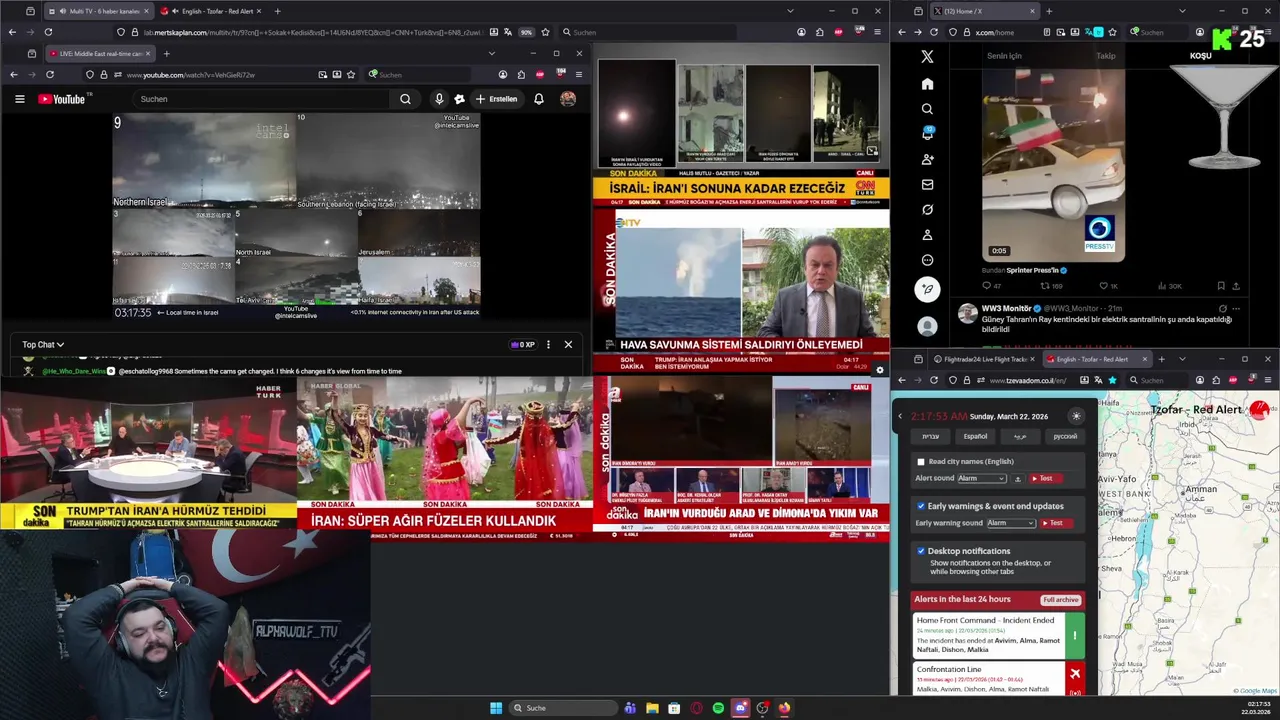Open X window list-all-tabs chevron
The width and height of the screenshot is (1280, 720).
click(1182, 11)
